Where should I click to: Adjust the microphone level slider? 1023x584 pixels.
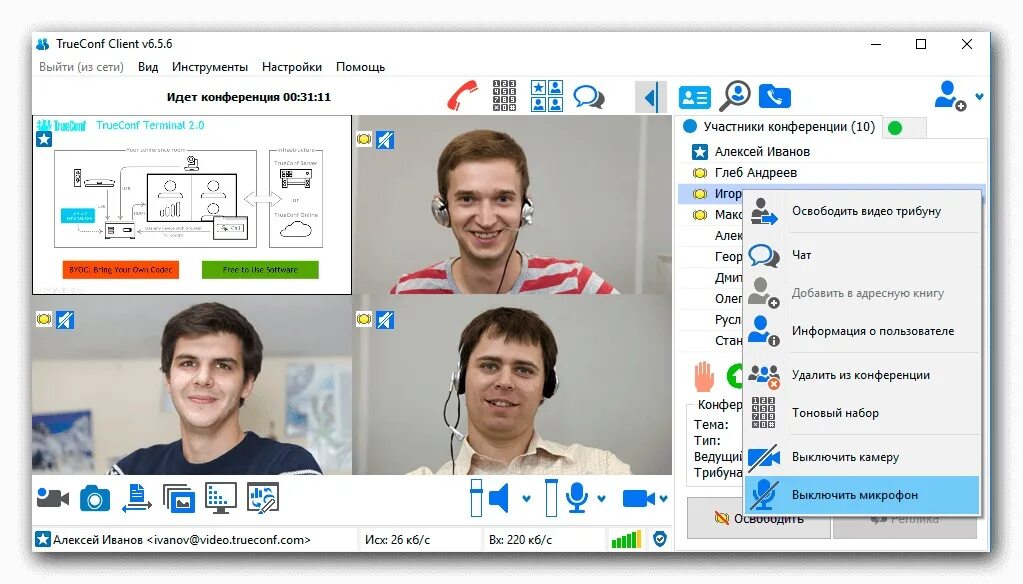click(551, 498)
